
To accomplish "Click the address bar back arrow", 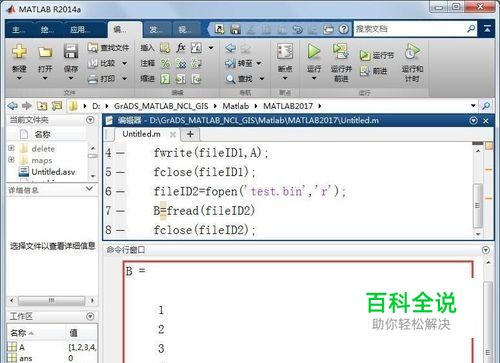I will pyautogui.click(x=13, y=106).
